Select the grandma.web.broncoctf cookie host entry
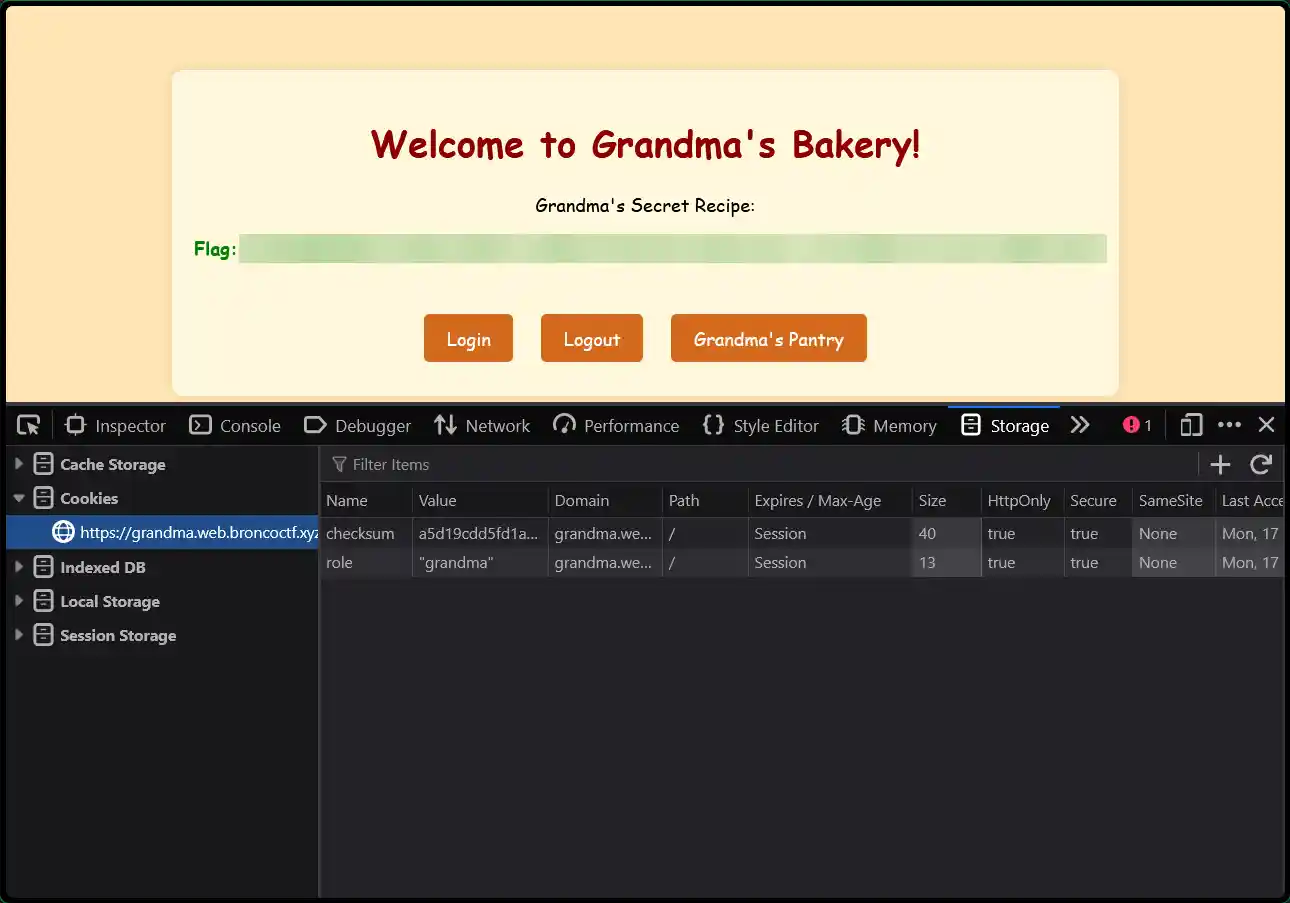Viewport: 1290px width, 903px height. click(x=162, y=532)
